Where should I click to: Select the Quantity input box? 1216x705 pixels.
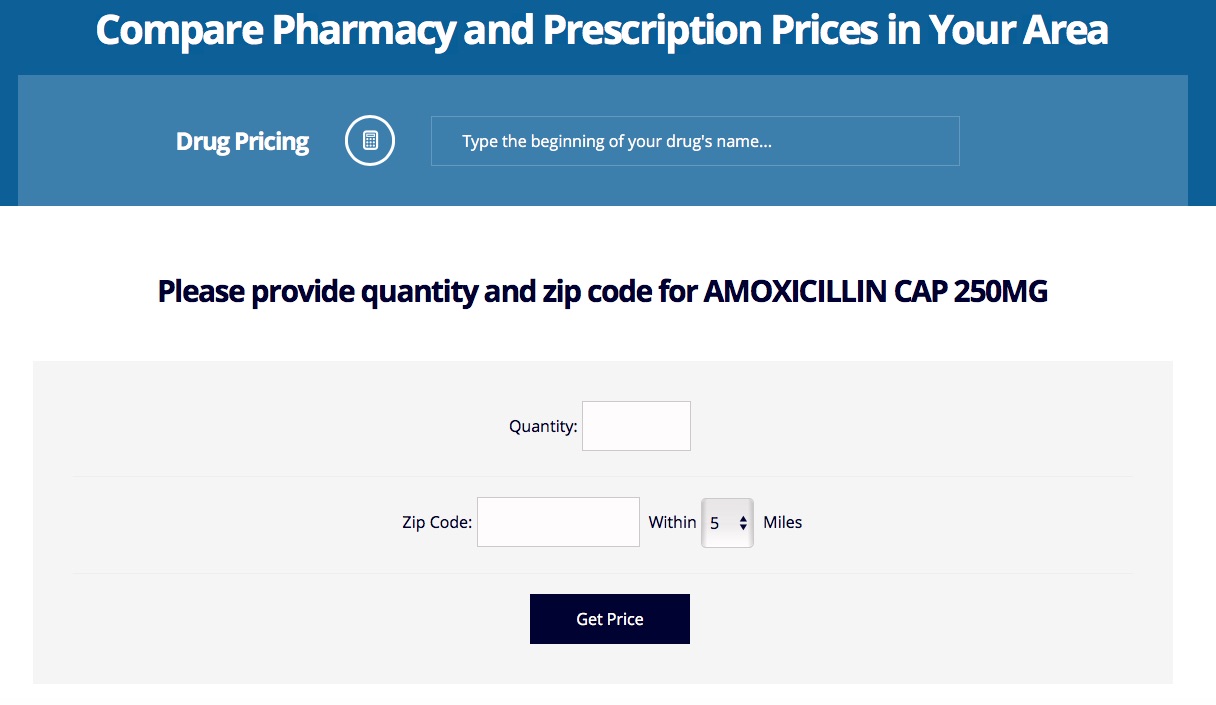point(636,426)
